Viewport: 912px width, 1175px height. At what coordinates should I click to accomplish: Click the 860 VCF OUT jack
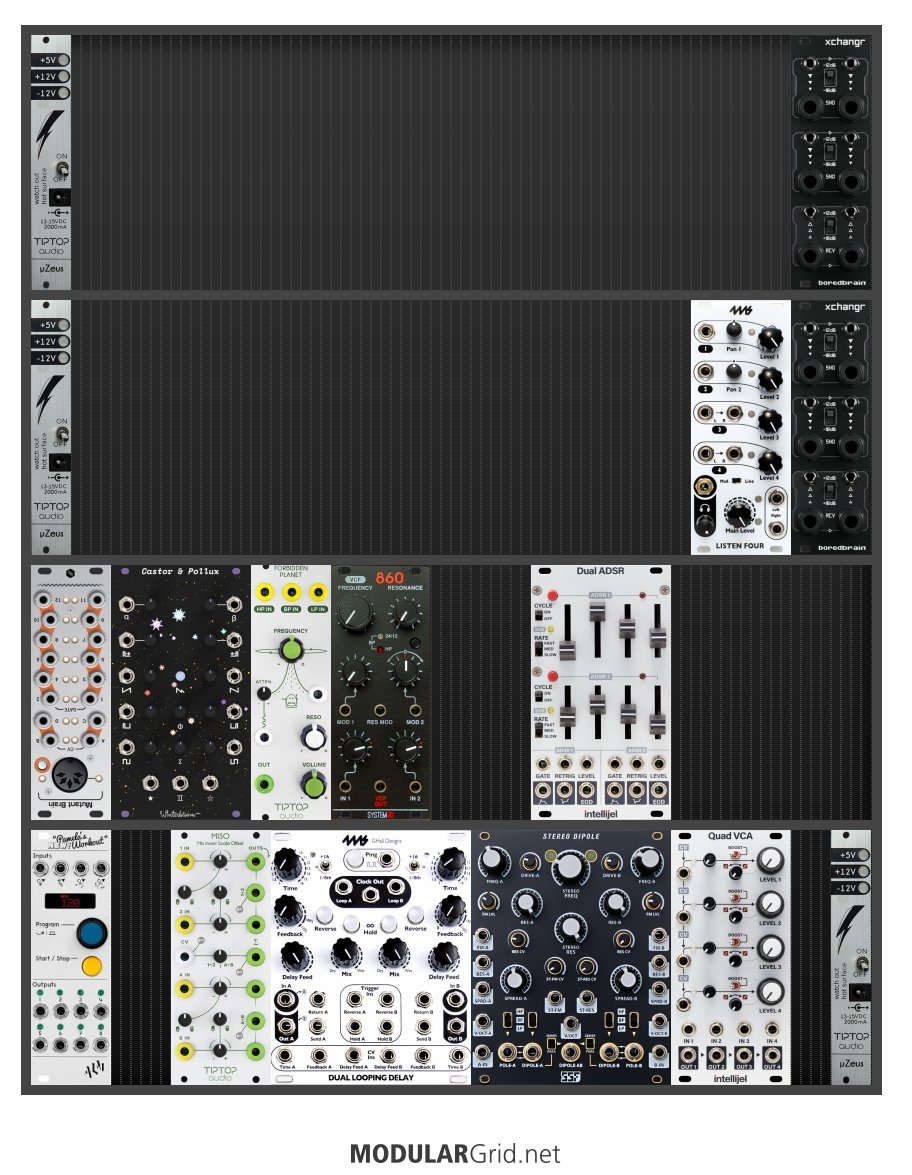pos(380,787)
